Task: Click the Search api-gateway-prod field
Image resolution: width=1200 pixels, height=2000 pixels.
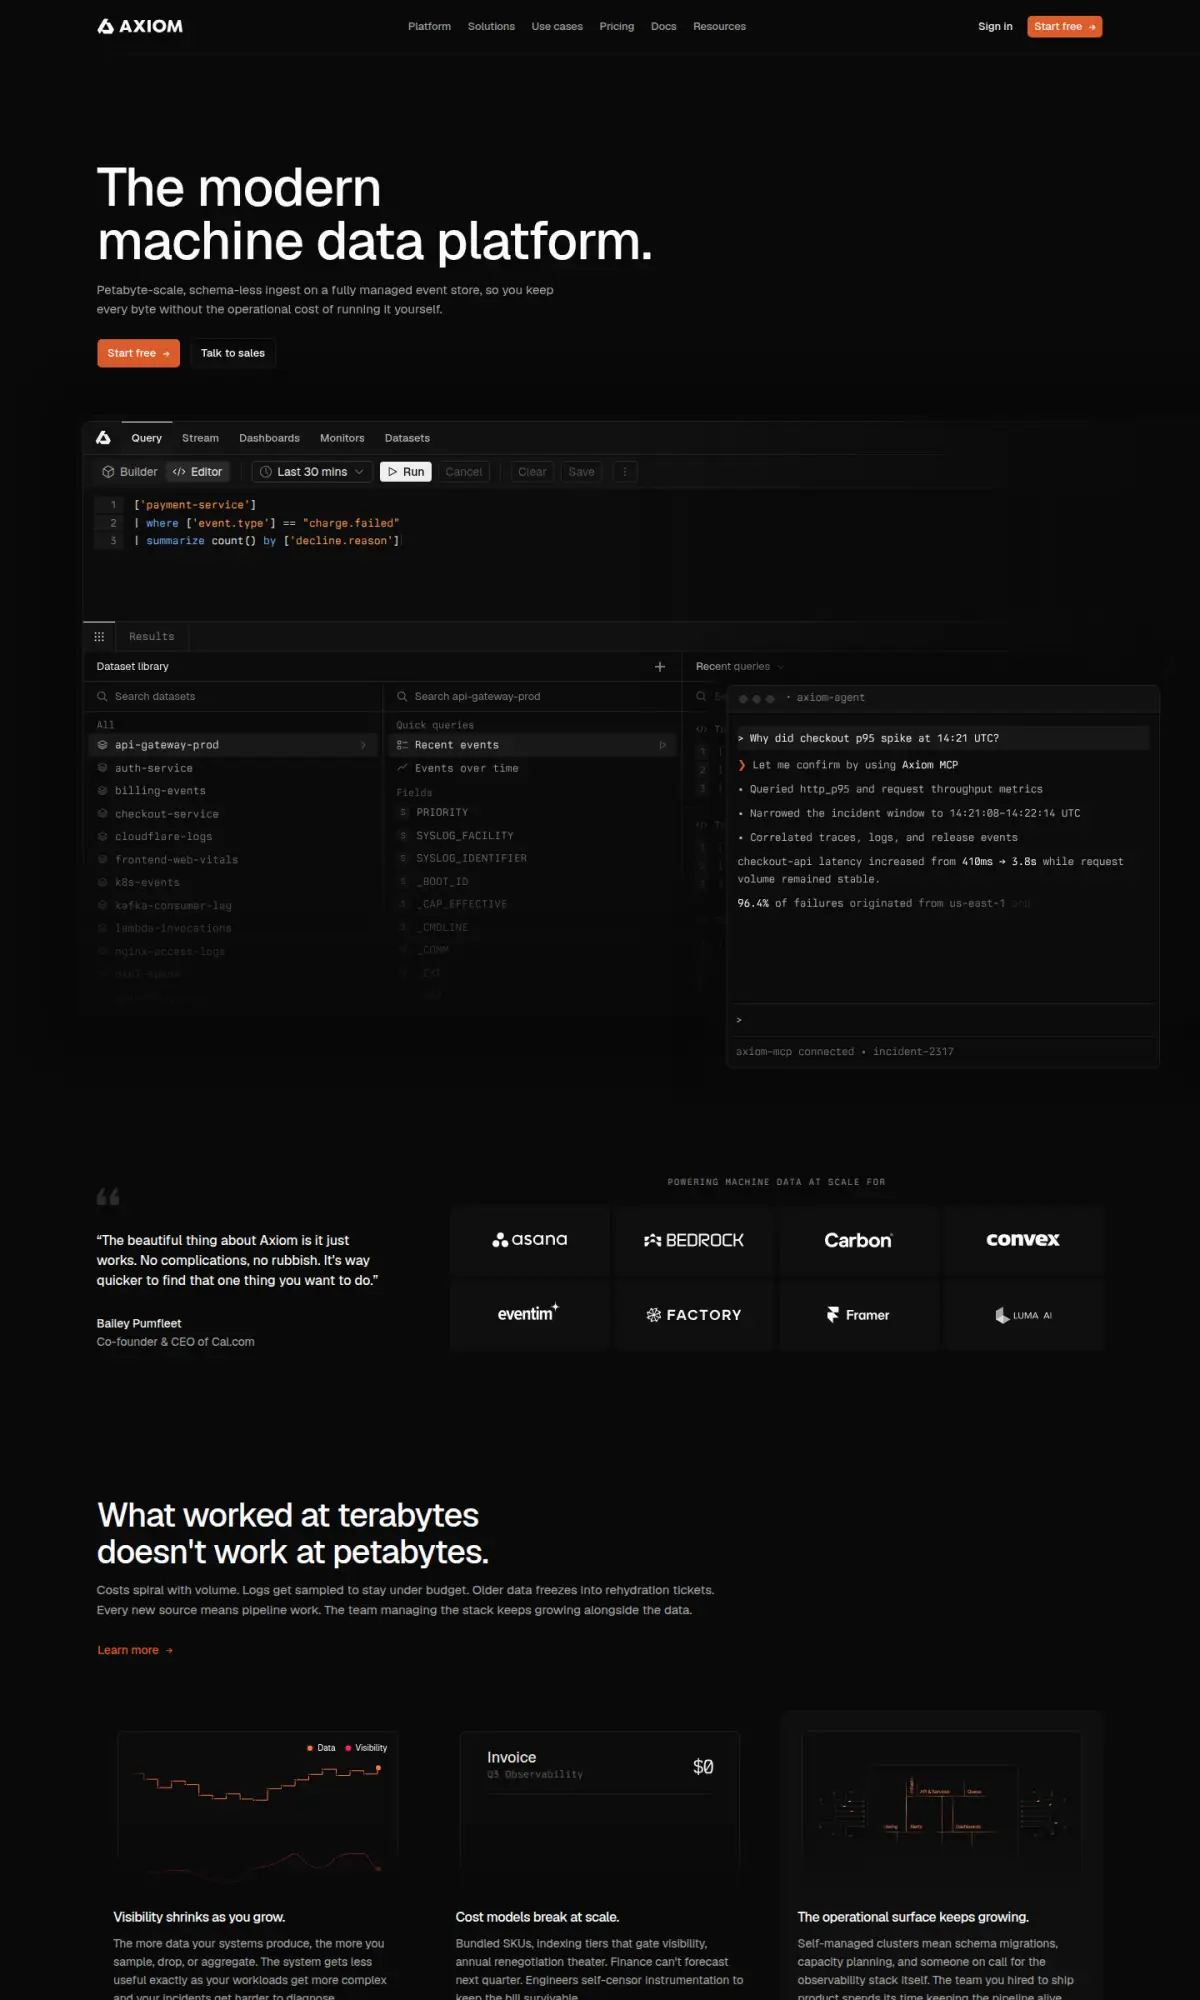Action: tap(532, 696)
